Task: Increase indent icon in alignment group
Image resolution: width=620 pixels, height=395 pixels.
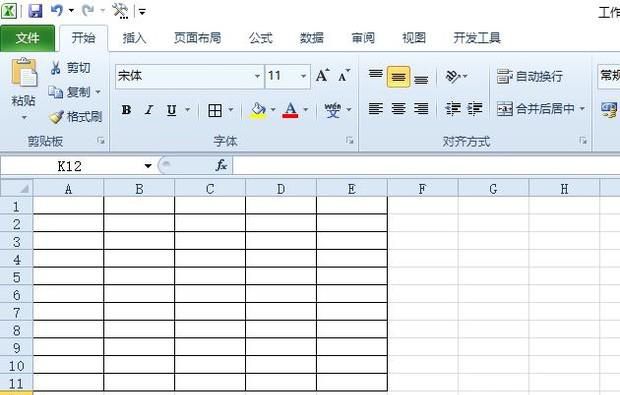Action: 474,108
